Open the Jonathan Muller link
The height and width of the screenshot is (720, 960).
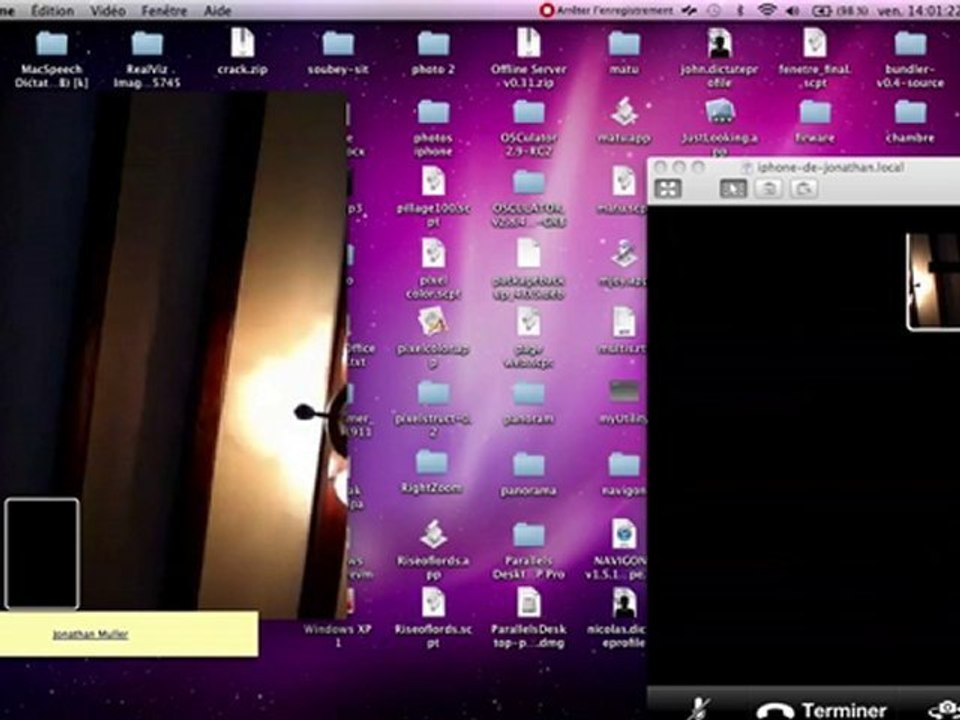(x=91, y=634)
